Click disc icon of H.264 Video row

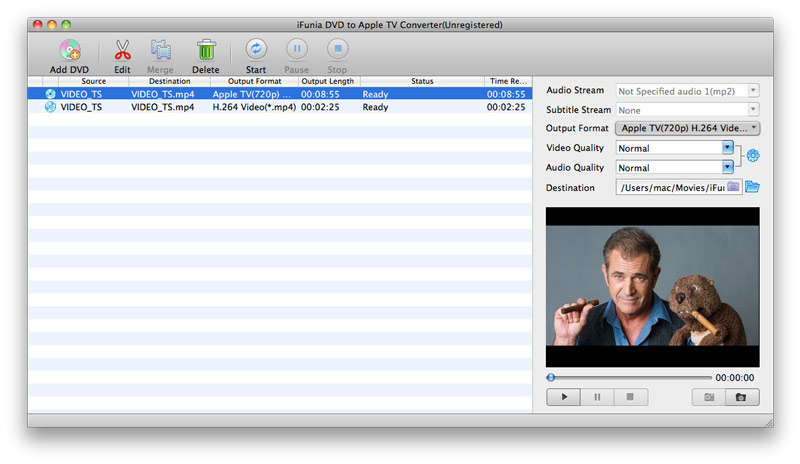(x=50, y=107)
